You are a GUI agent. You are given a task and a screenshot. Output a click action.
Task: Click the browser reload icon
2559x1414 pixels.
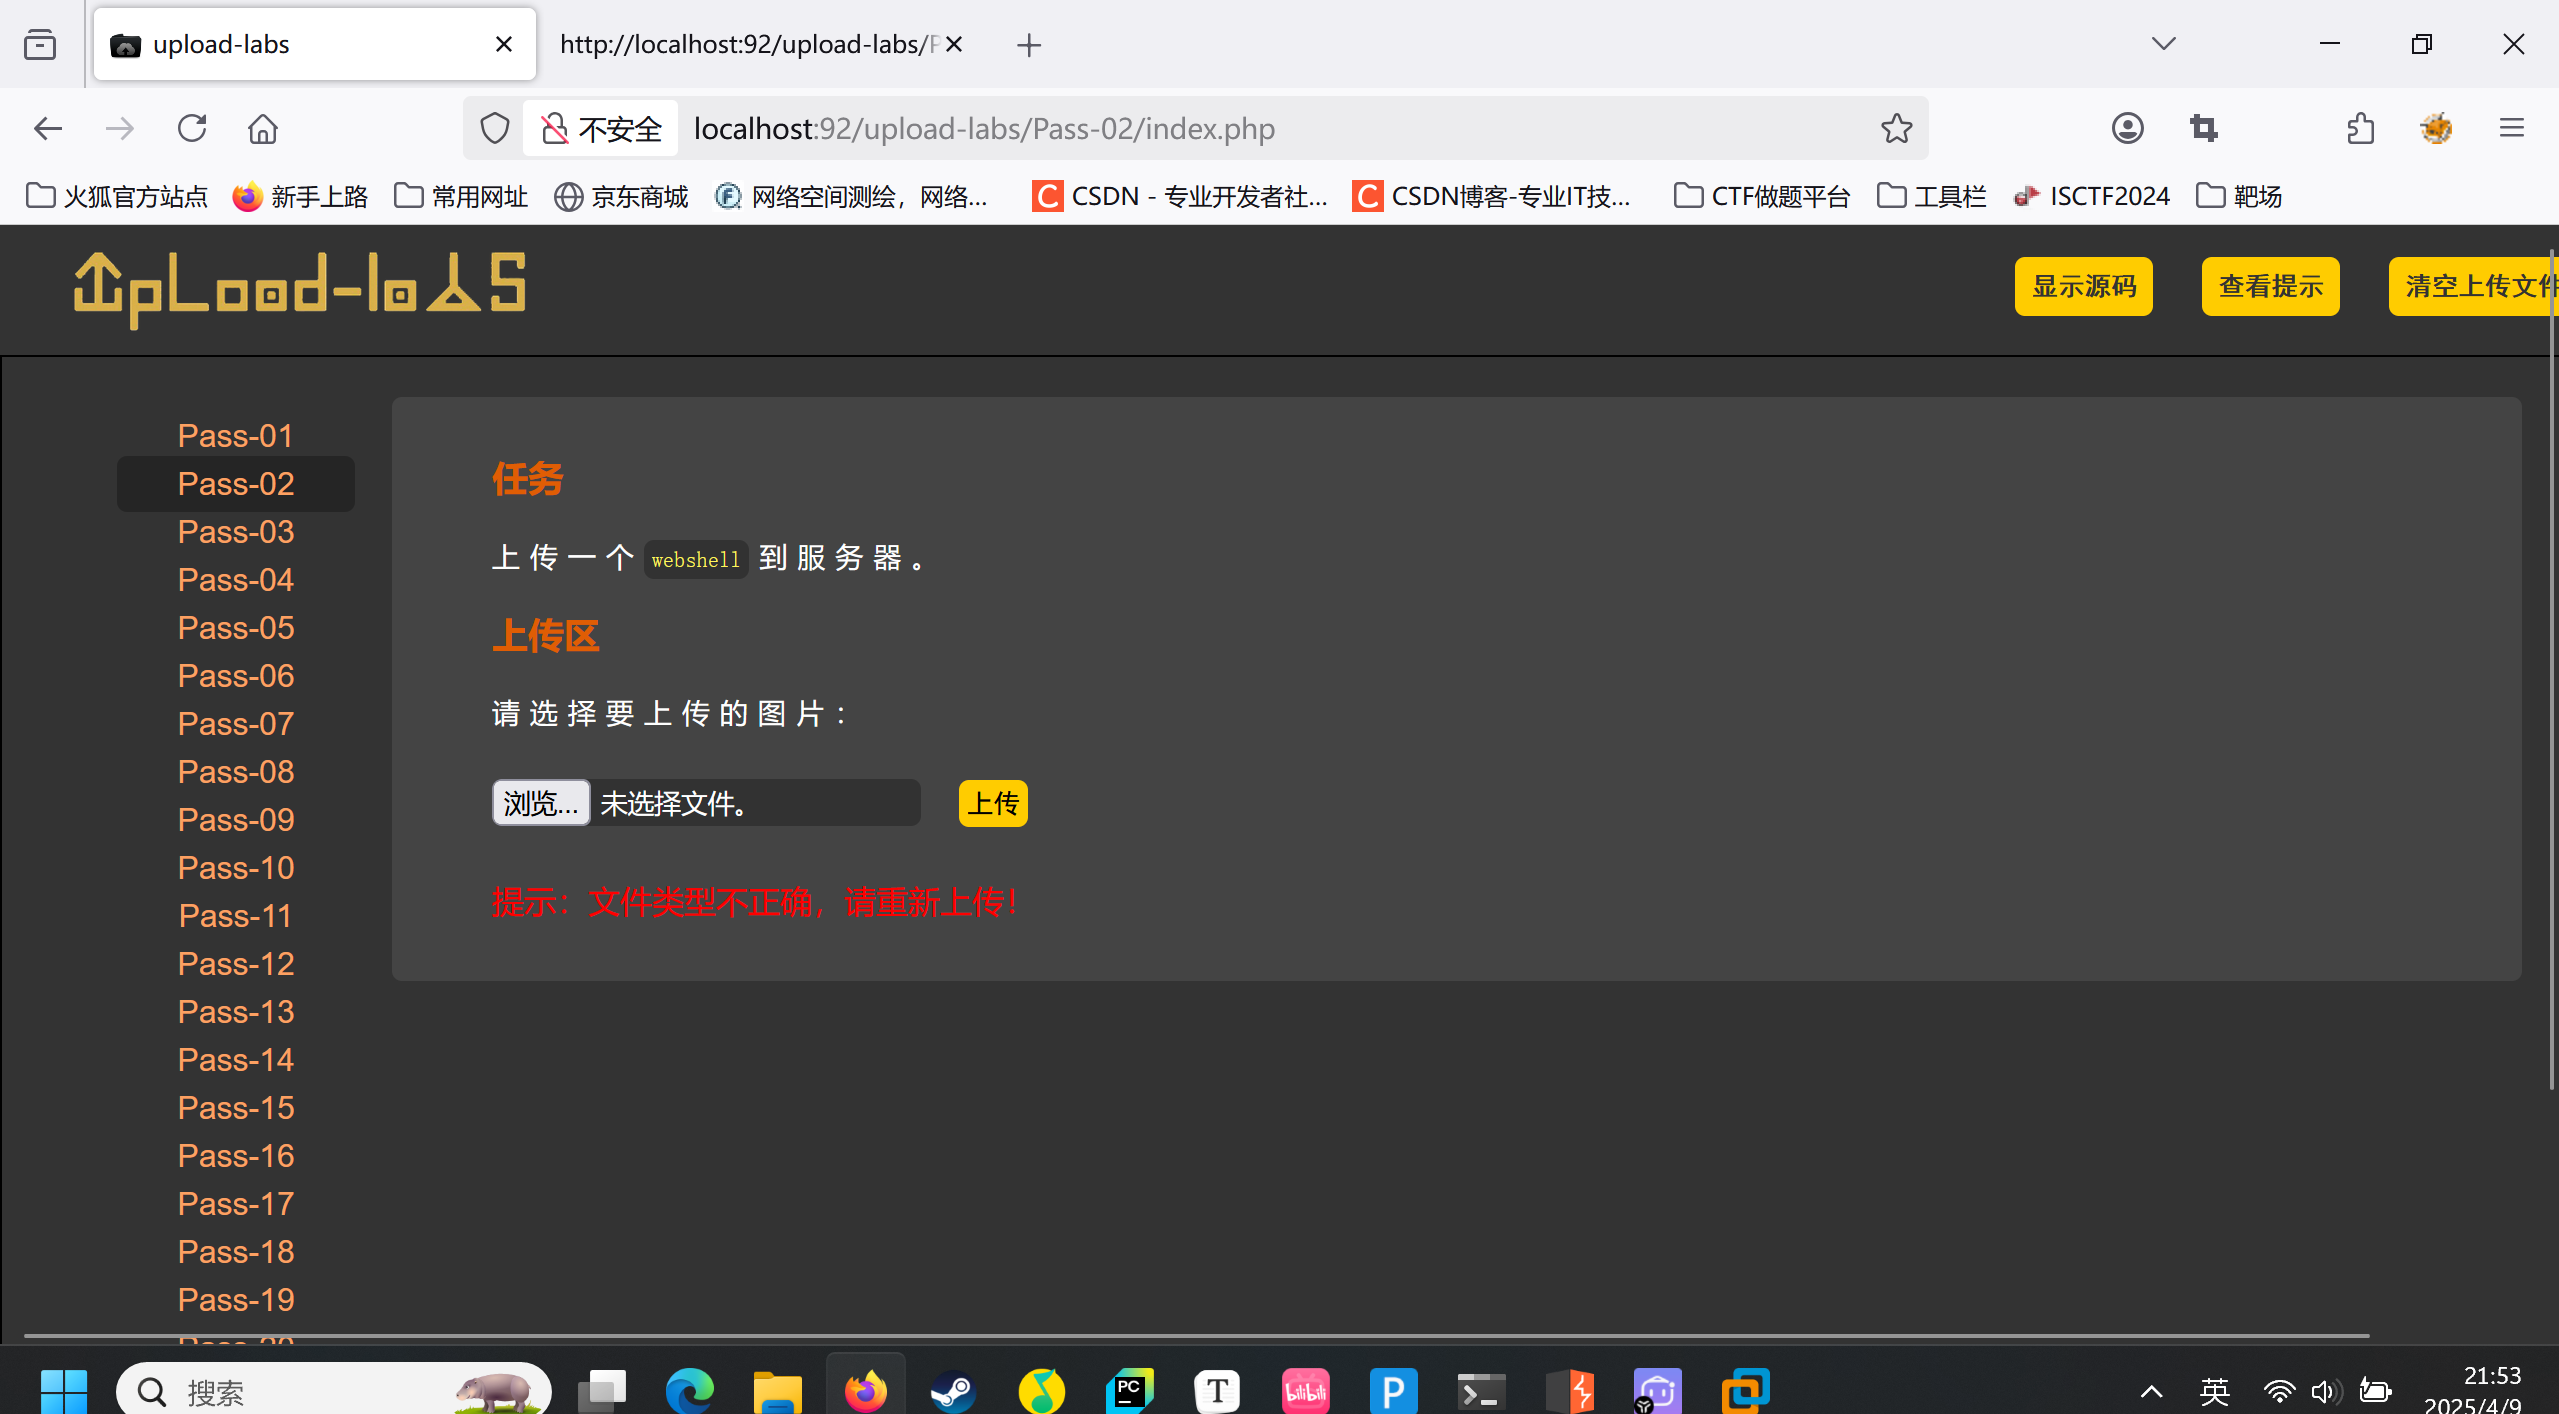pos(191,128)
